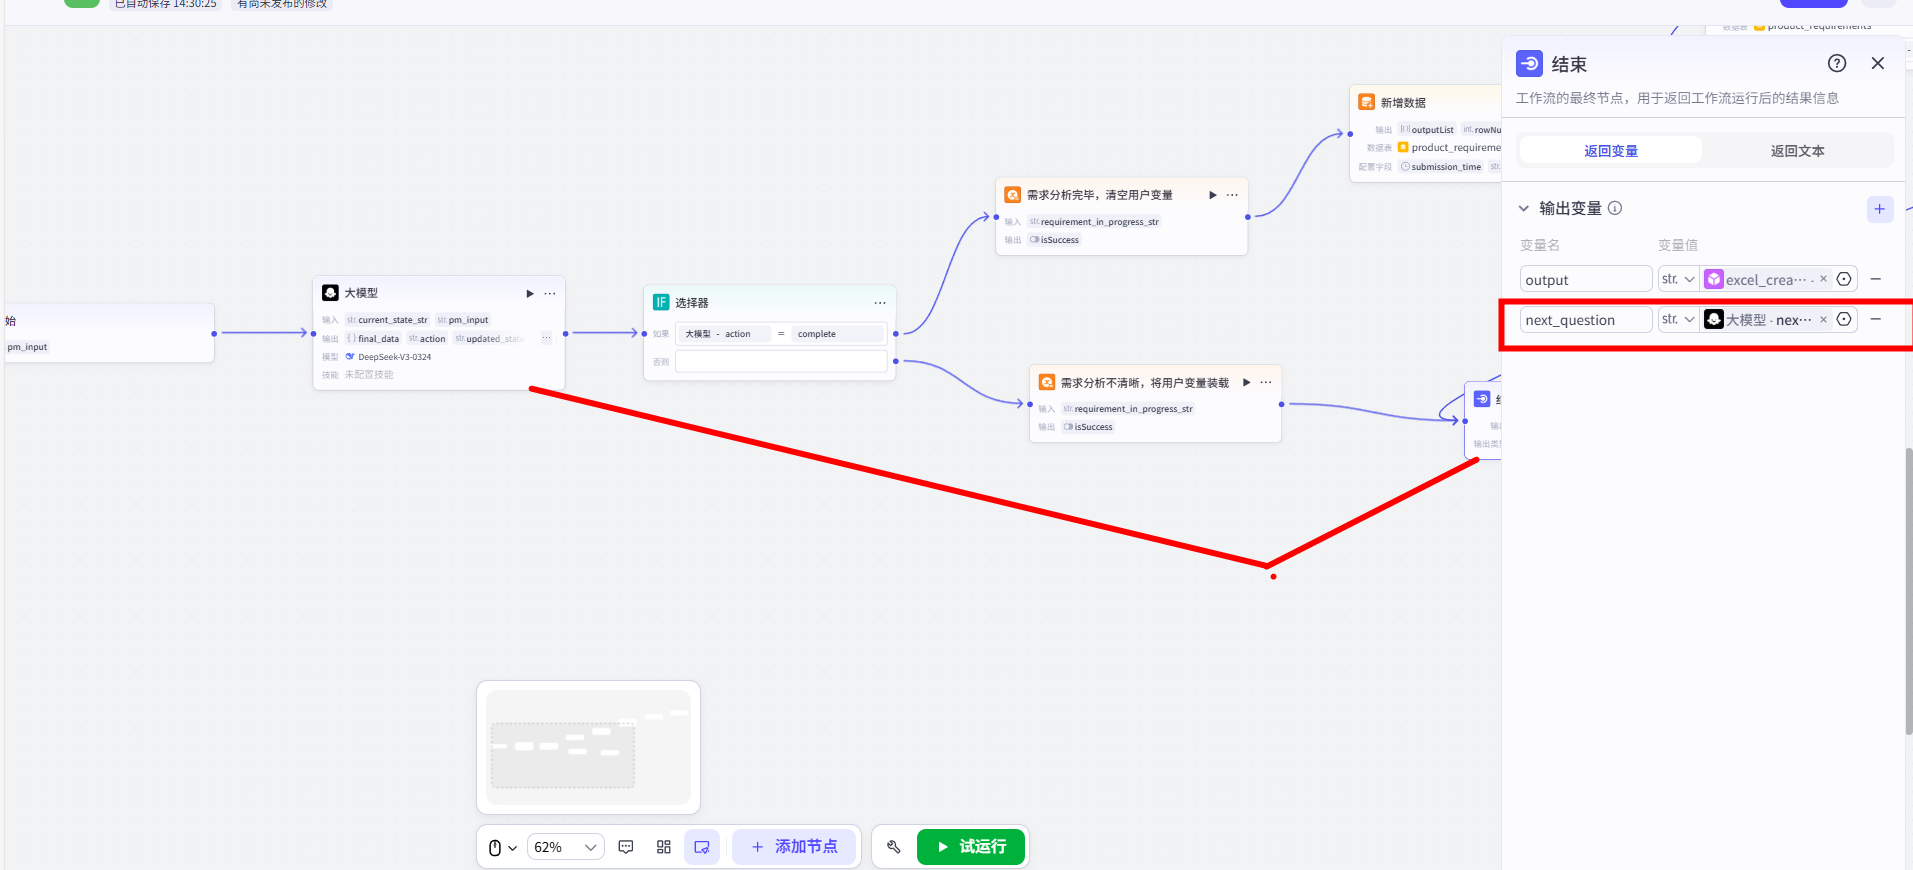This screenshot has height=870, width=1913.
Task: Remove the output variable row with minus
Action: pos(1876,279)
